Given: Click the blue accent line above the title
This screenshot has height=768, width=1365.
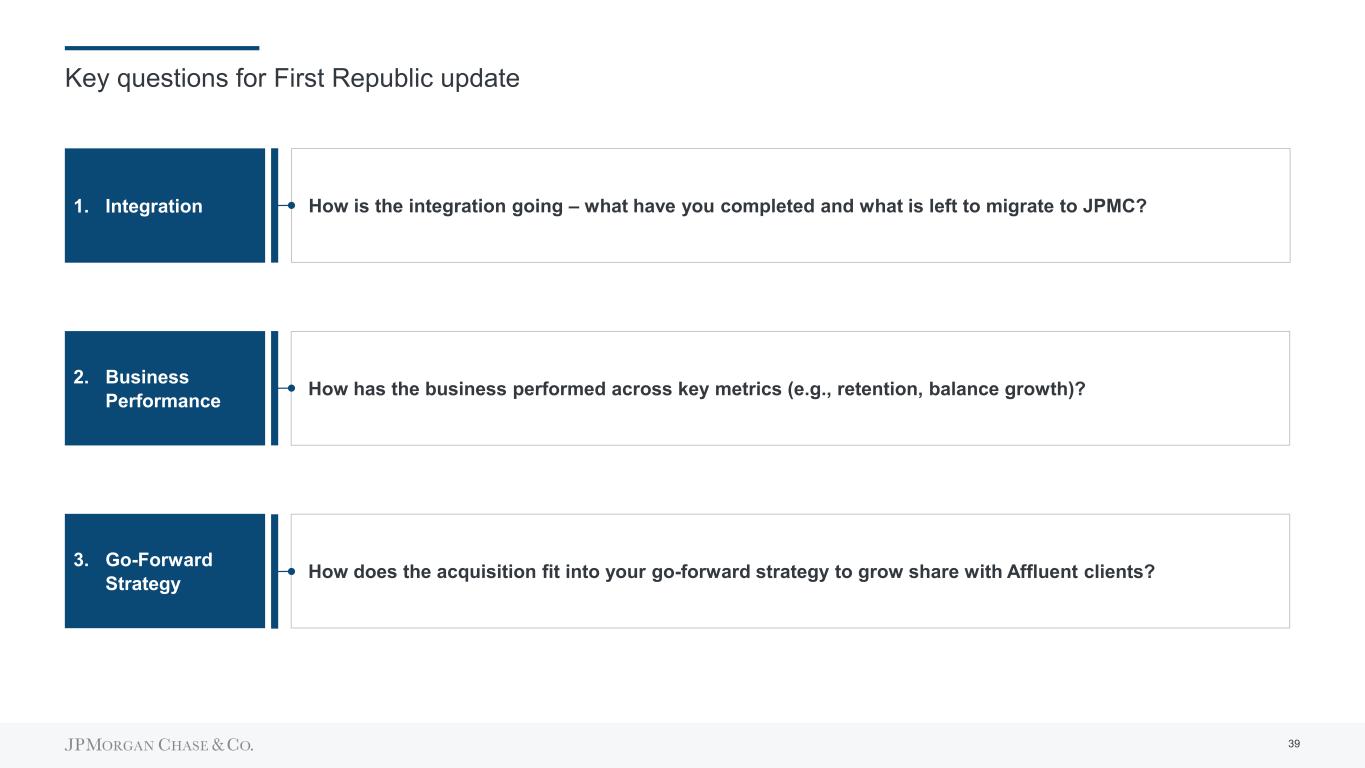Looking at the screenshot, I should pos(161,48).
